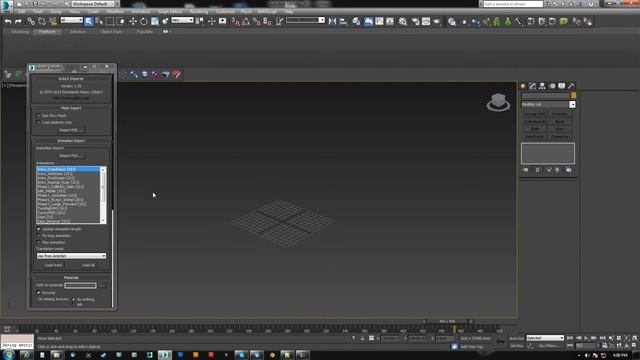Click the 'Load track' button
Screen dimensions: 640x360
53,265
